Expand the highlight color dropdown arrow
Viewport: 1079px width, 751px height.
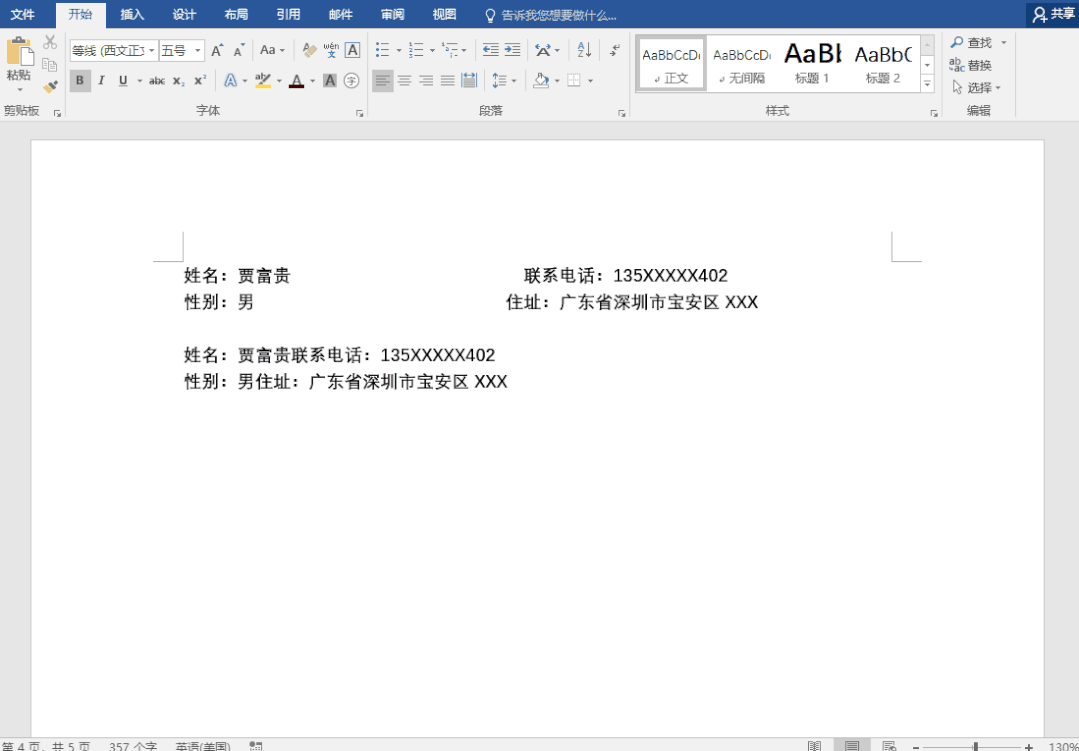pyautogui.click(x=279, y=81)
